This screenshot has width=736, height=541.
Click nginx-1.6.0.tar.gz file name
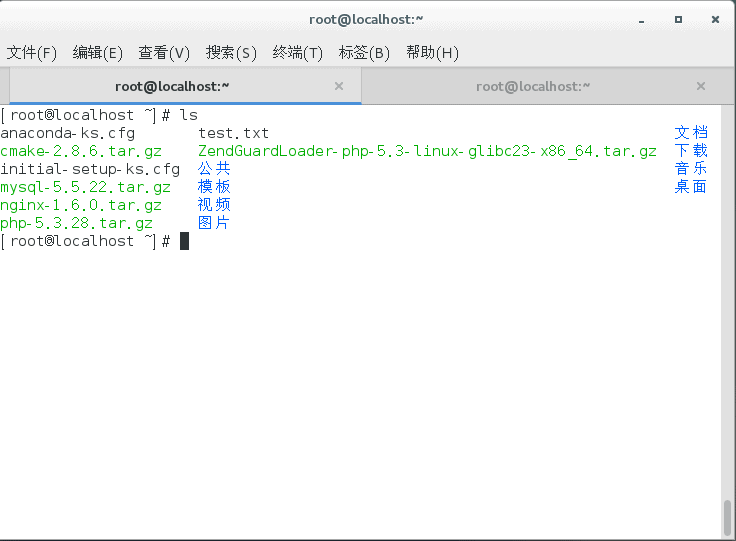click(81, 205)
